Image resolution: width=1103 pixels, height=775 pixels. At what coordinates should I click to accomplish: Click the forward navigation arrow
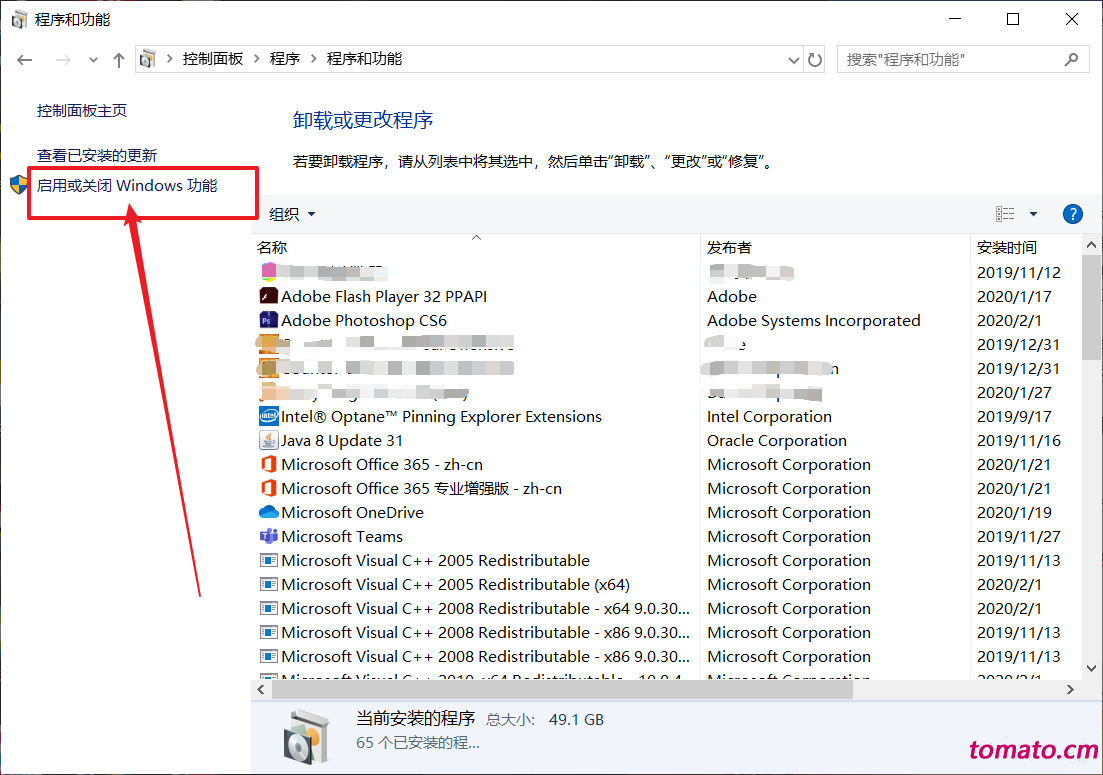pyautogui.click(x=63, y=60)
